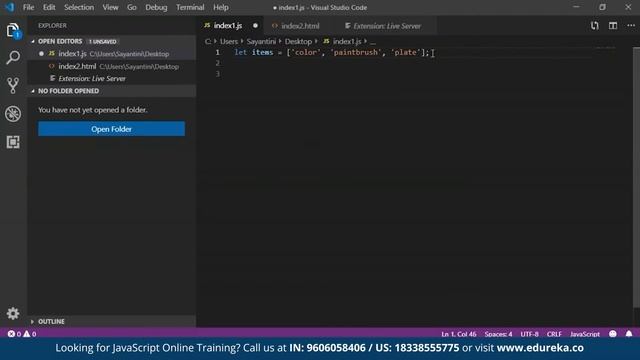This screenshot has height=360, width=640.
Task: Split the editor to the right
Action: 613,26
